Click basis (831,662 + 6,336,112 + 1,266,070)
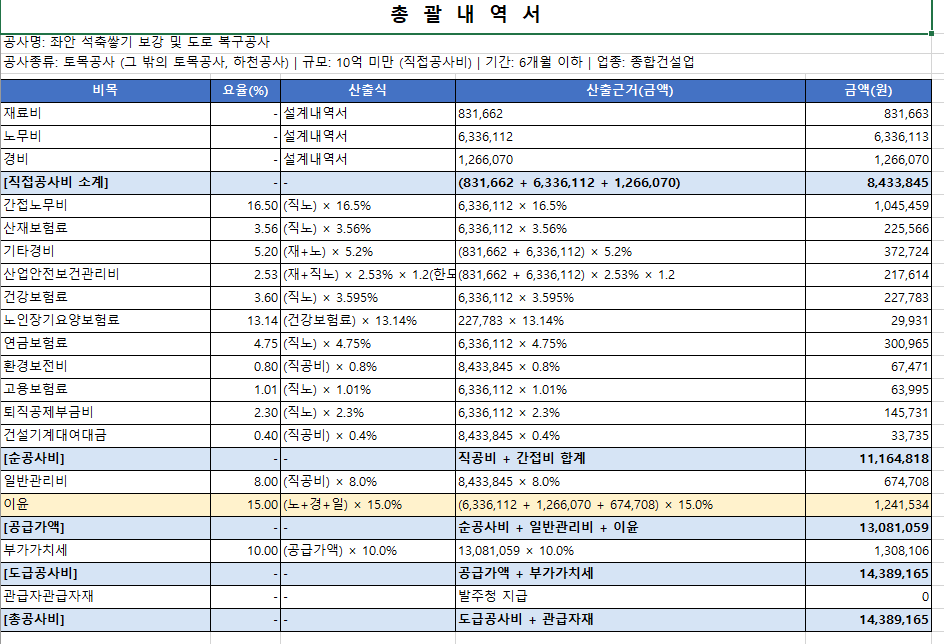Viewport: 944px width, 644px height. (x=630, y=182)
